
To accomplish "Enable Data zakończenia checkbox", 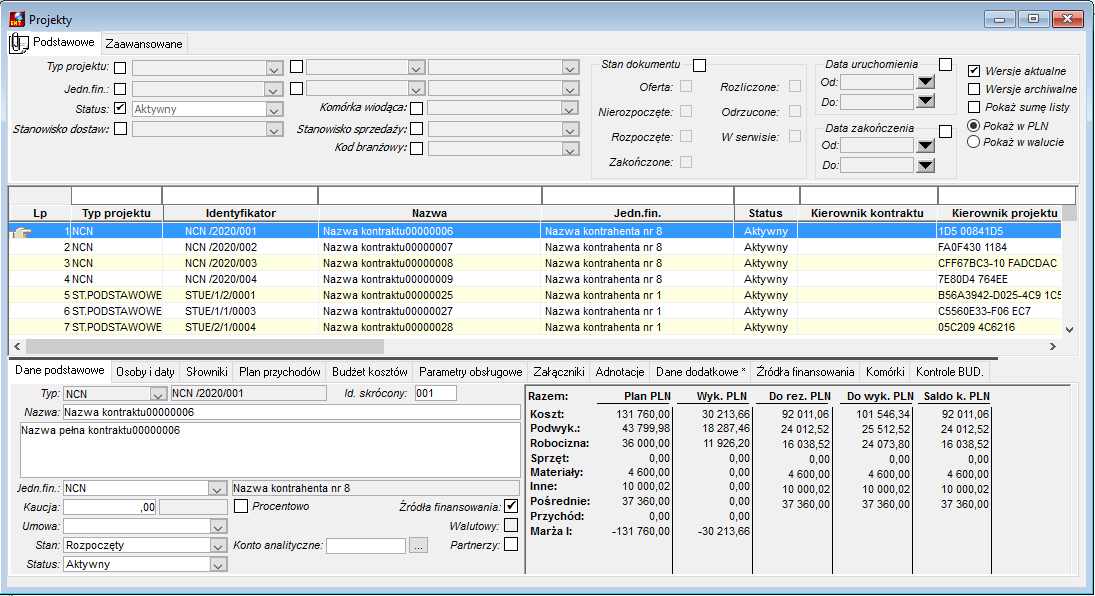I will 946,131.
